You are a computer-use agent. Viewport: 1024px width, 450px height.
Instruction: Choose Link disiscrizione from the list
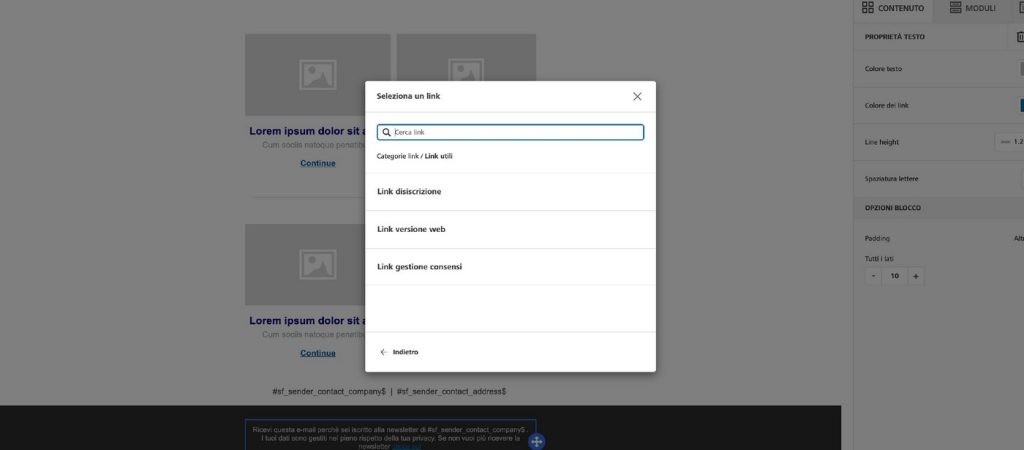(510, 192)
